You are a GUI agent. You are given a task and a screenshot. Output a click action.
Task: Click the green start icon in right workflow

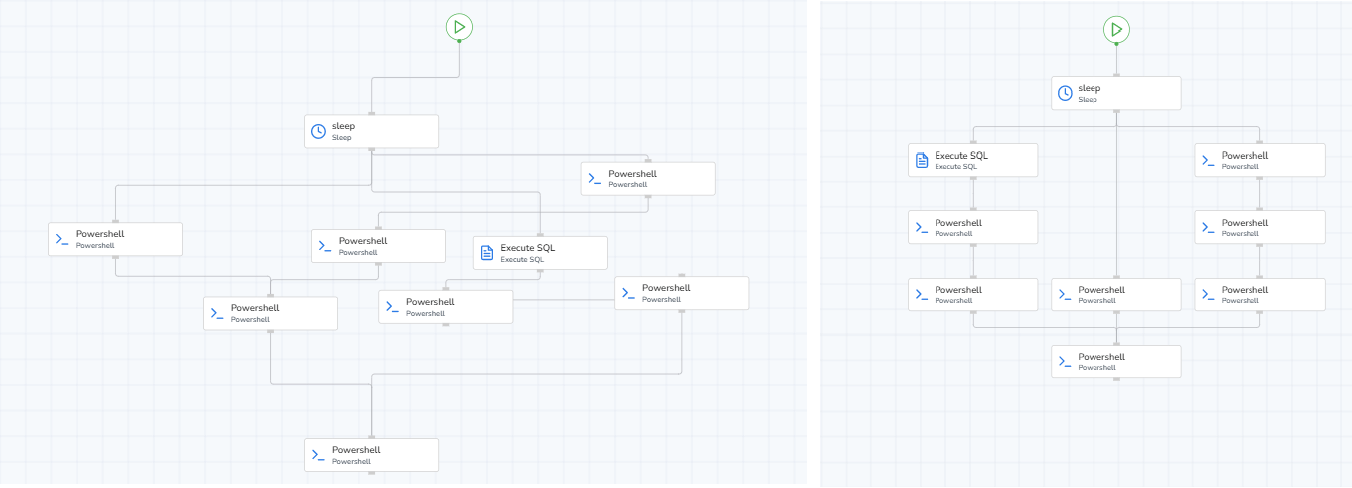coord(1116,29)
